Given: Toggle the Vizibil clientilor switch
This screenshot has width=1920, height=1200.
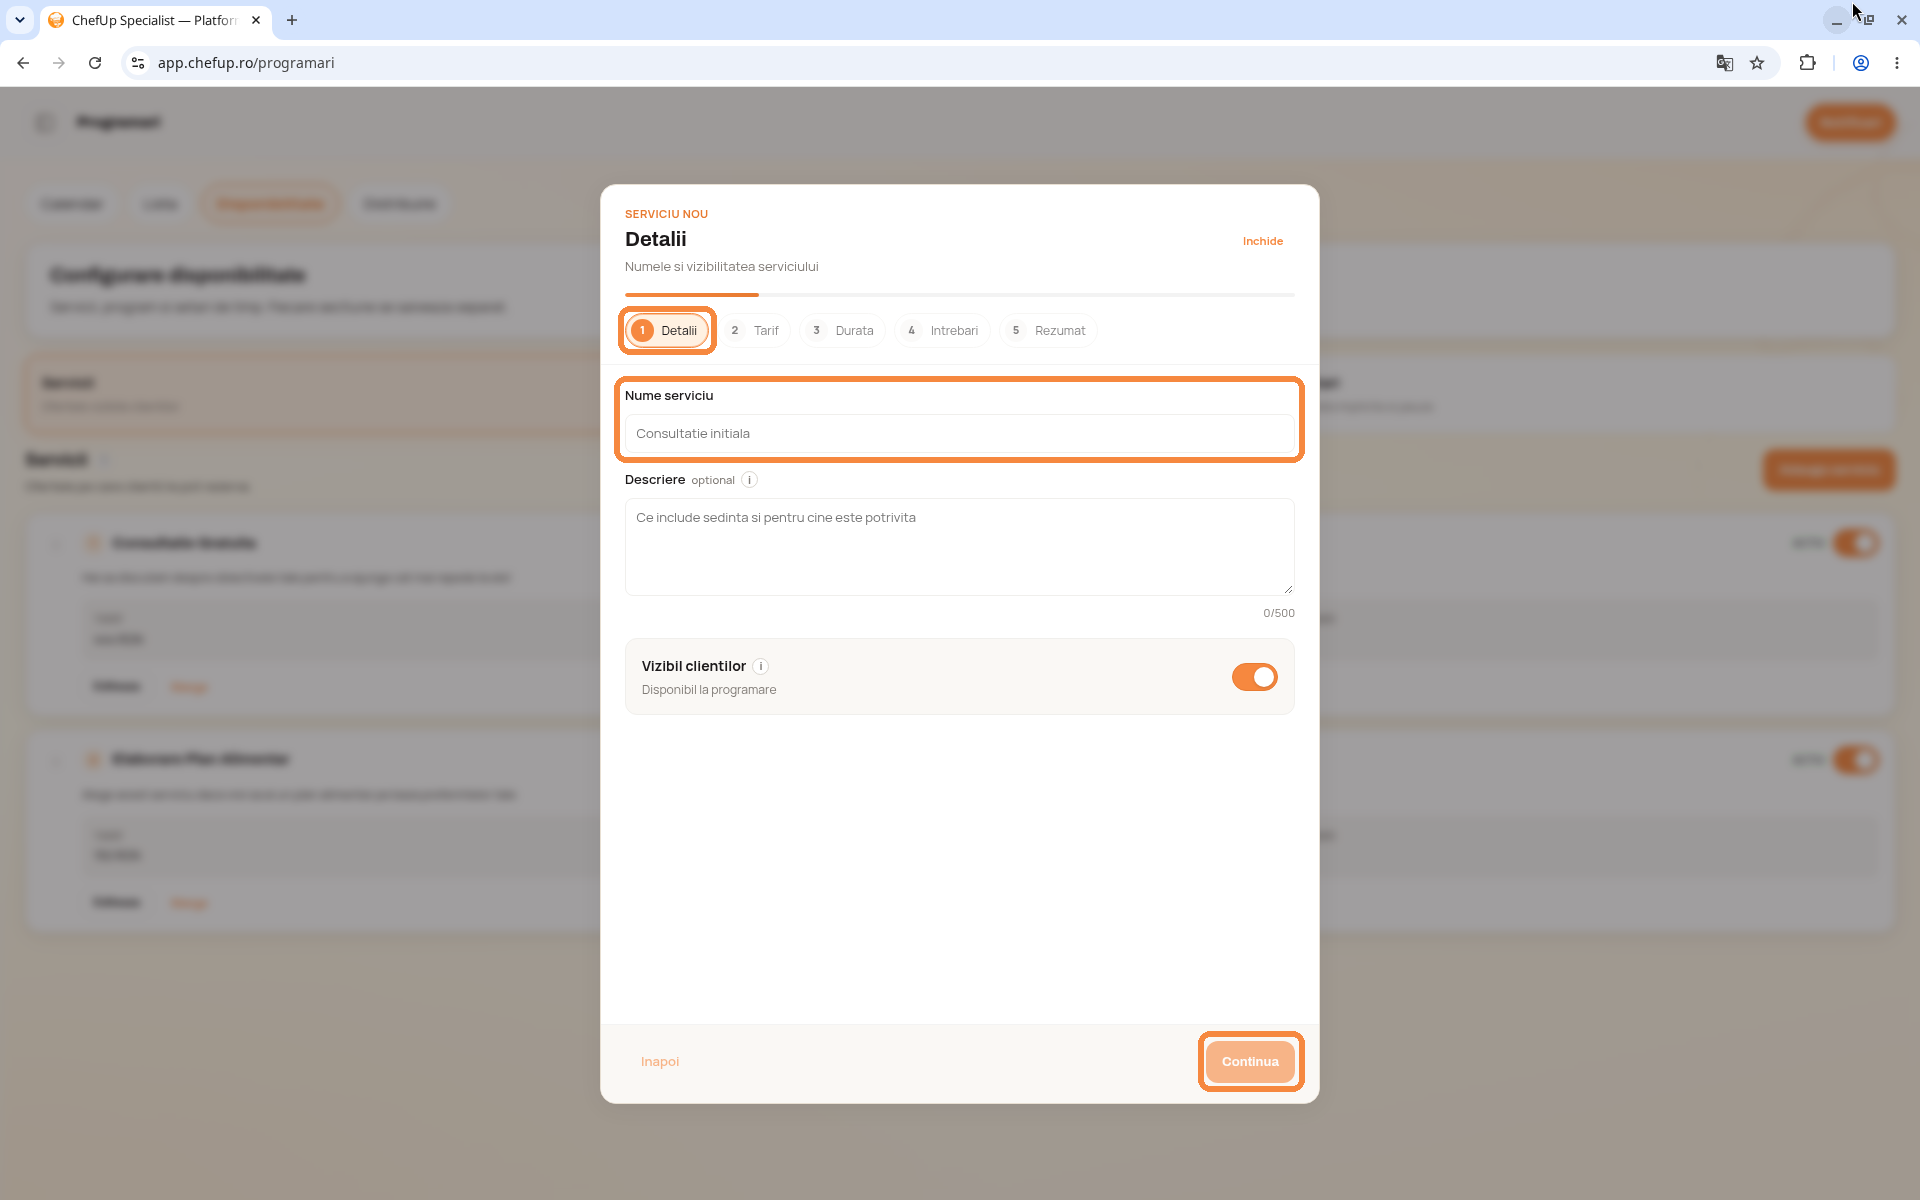Looking at the screenshot, I should pos(1254,677).
